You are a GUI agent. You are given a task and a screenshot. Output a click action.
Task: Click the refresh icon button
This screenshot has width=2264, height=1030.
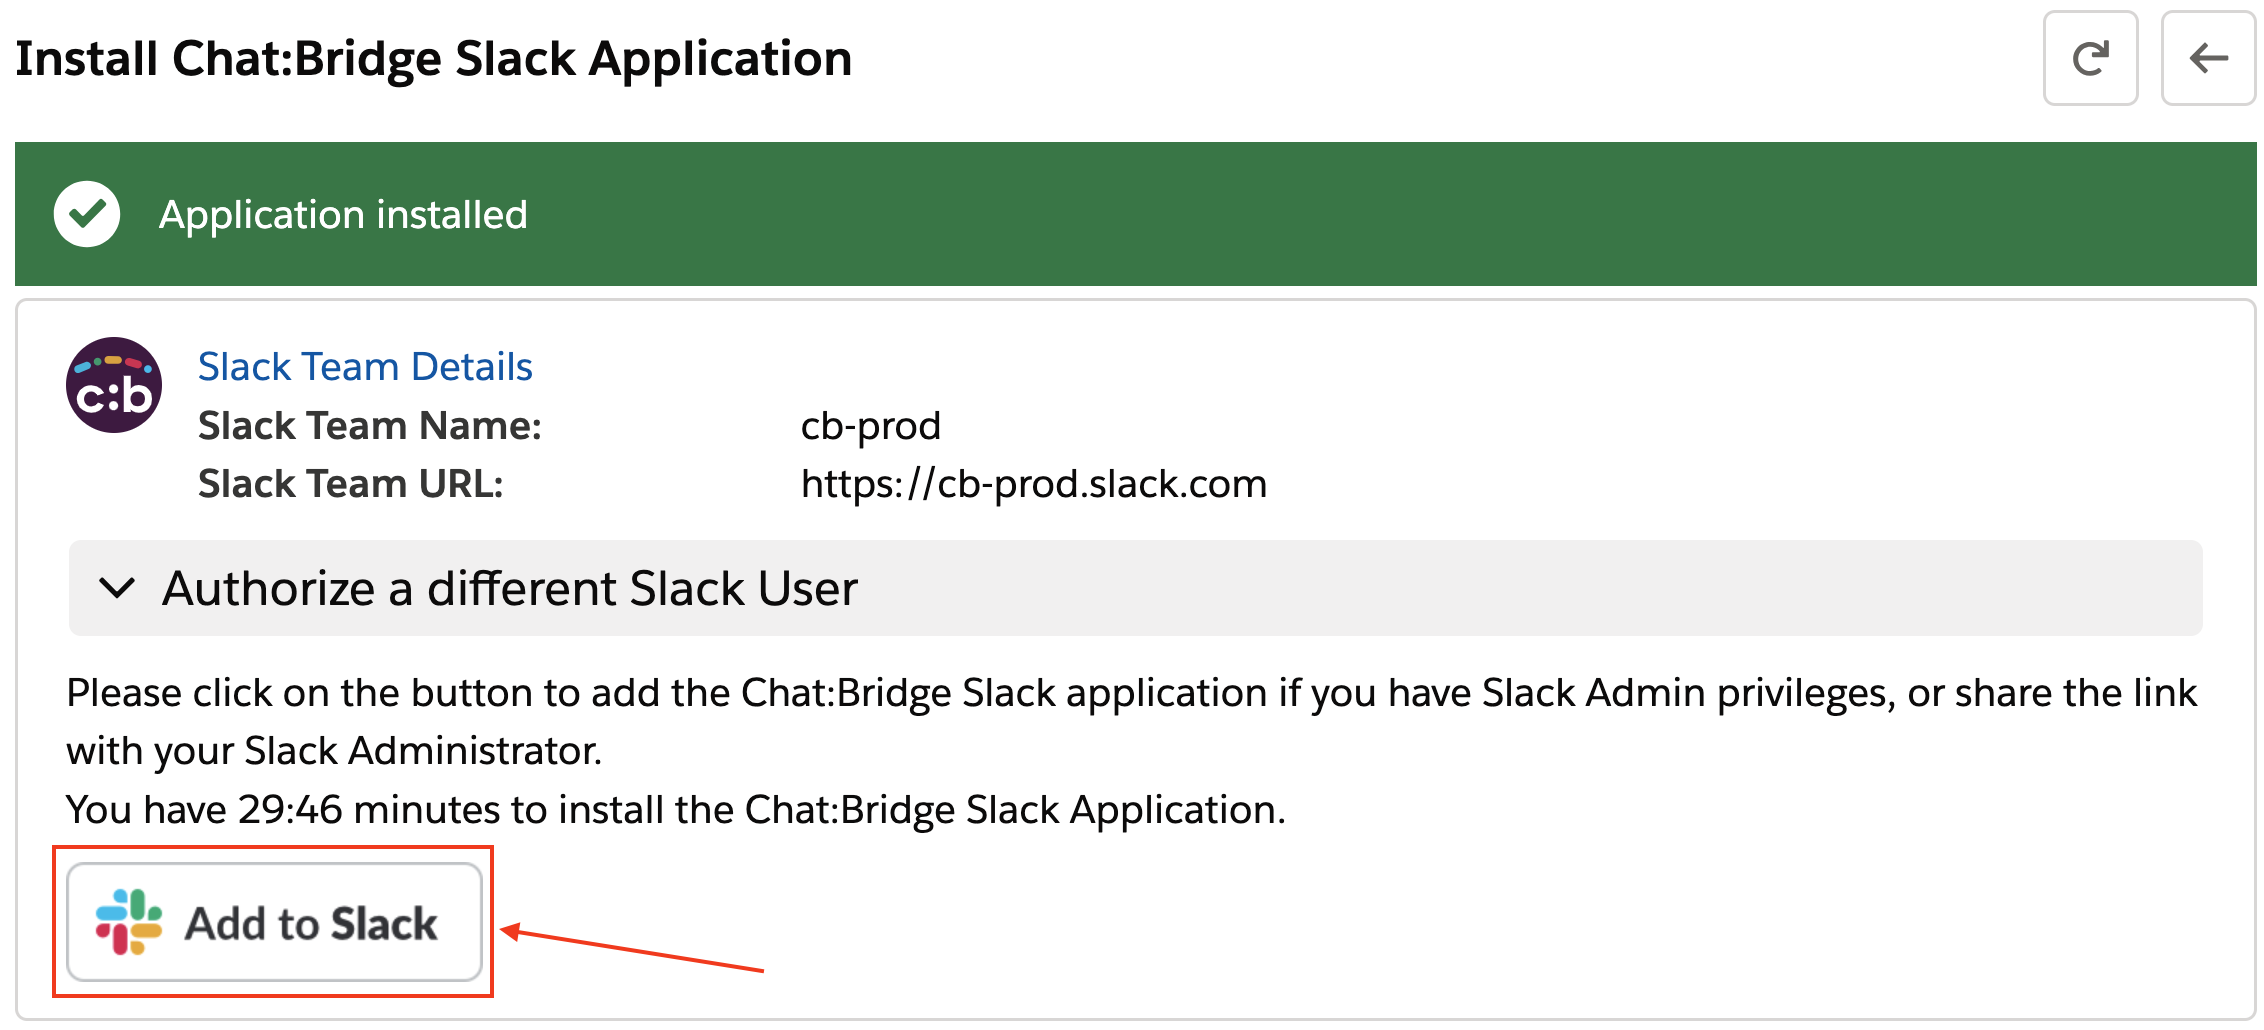[x=2090, y=59]
